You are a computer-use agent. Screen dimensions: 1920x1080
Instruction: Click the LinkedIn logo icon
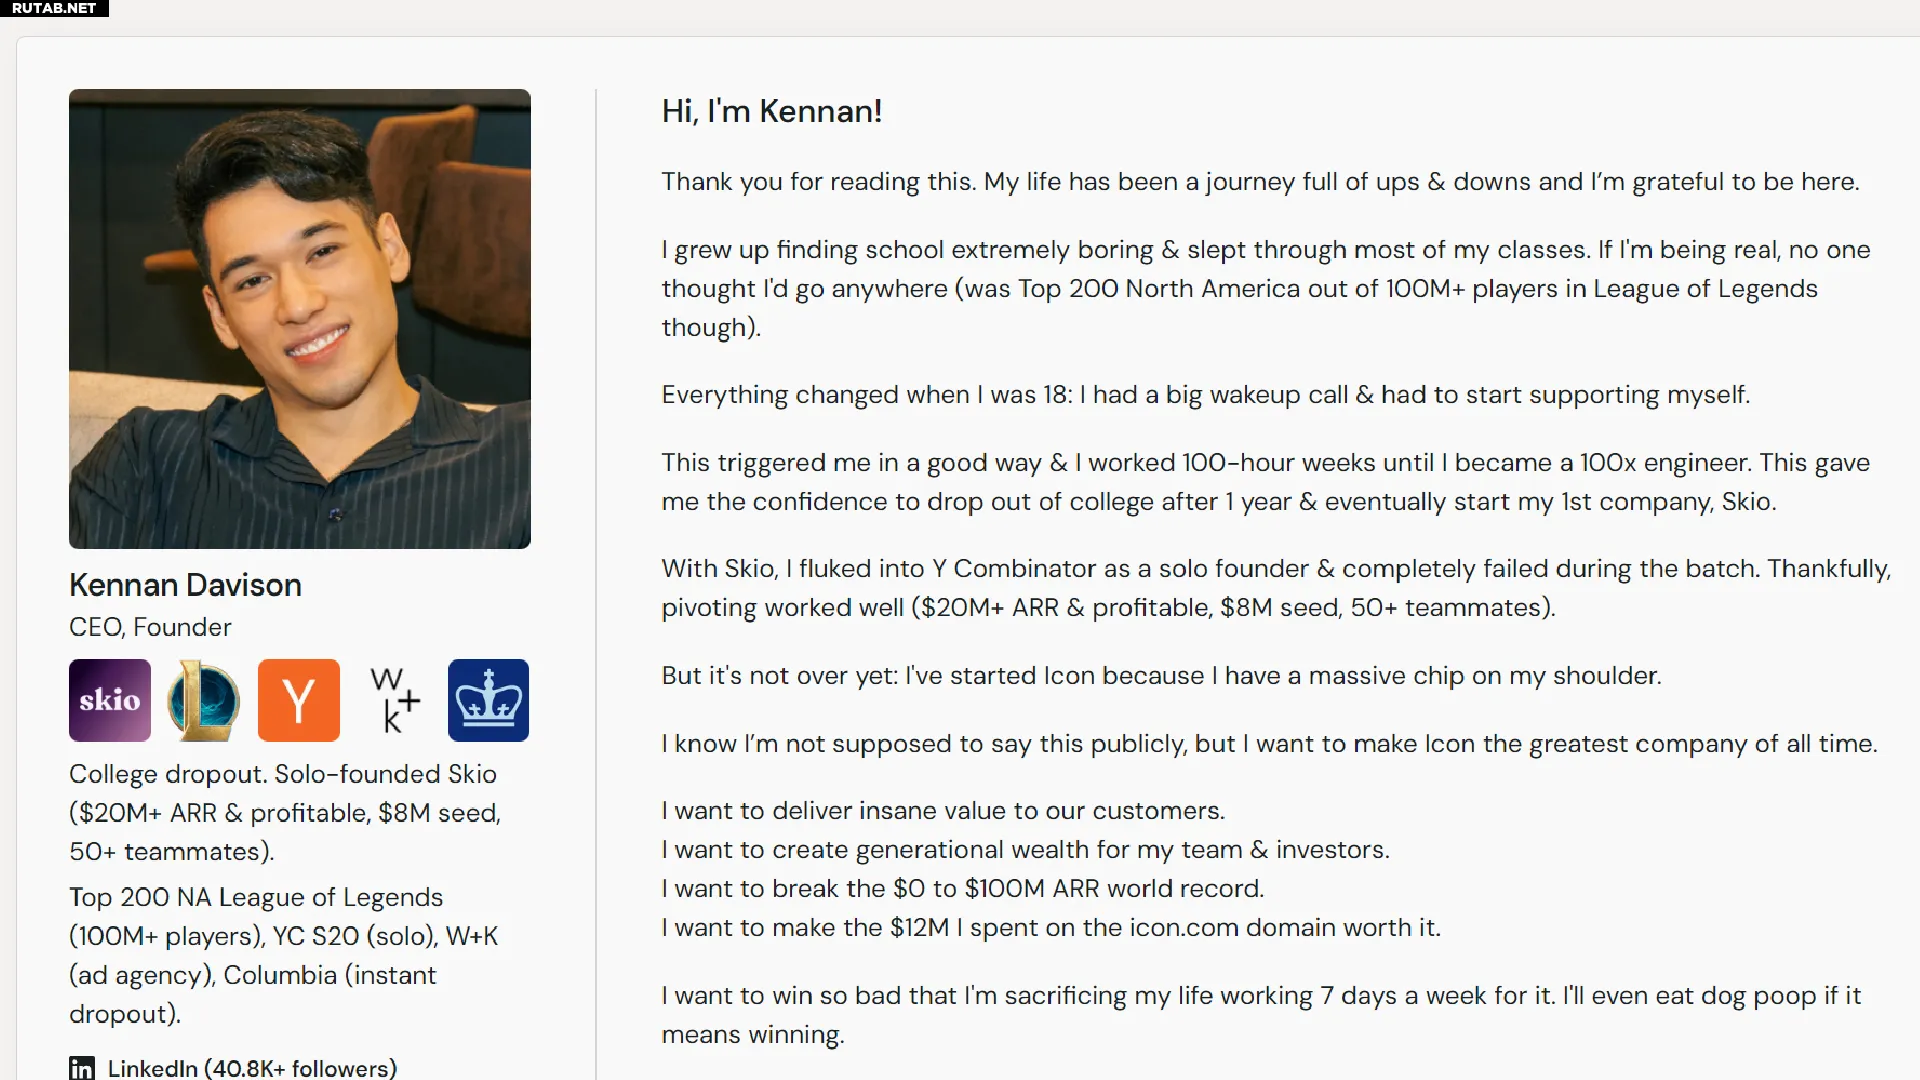tap(82, 1068)
